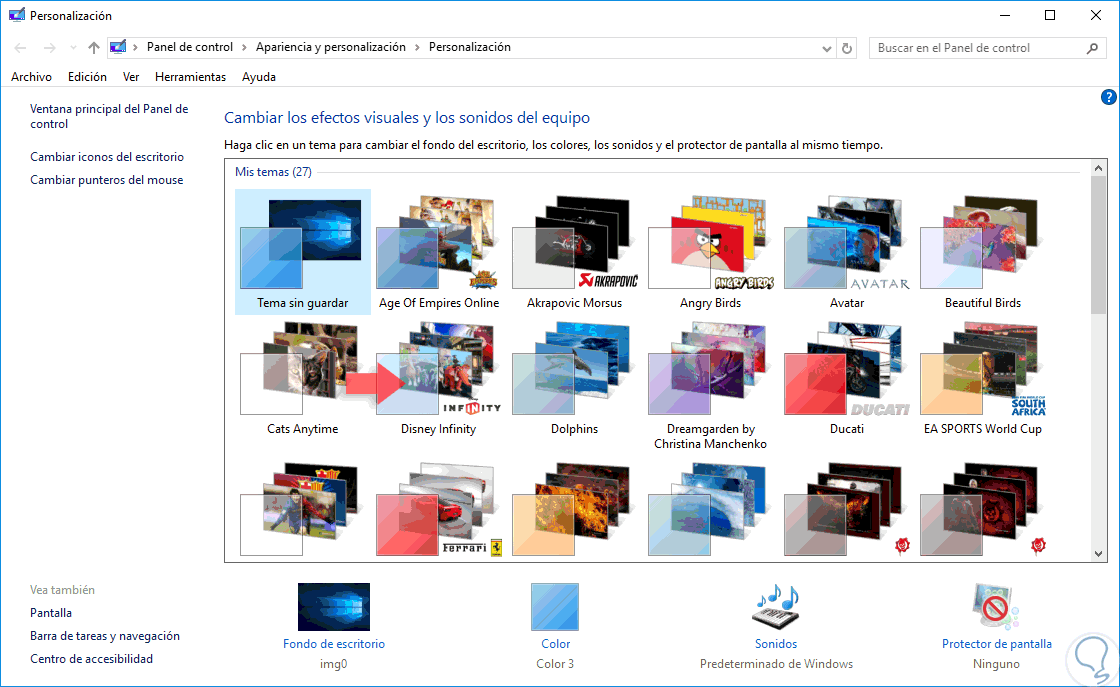Open the Fondo de escritorio settings
This screenshot has height=687, width=1120.
coord(334,606)
